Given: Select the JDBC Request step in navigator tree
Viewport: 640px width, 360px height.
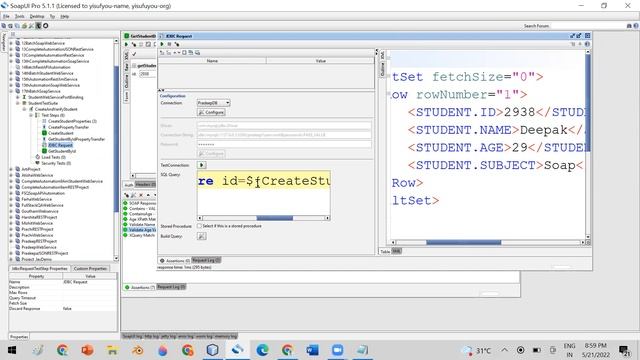Looking at the screenshot, I should [60, 145].
